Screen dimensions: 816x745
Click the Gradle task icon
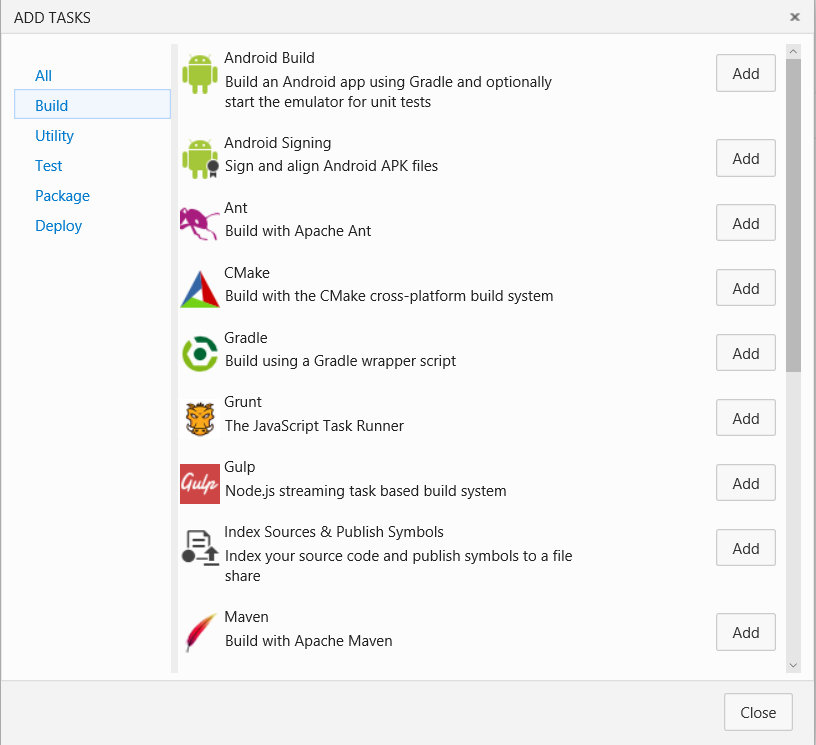coord(199,353)
